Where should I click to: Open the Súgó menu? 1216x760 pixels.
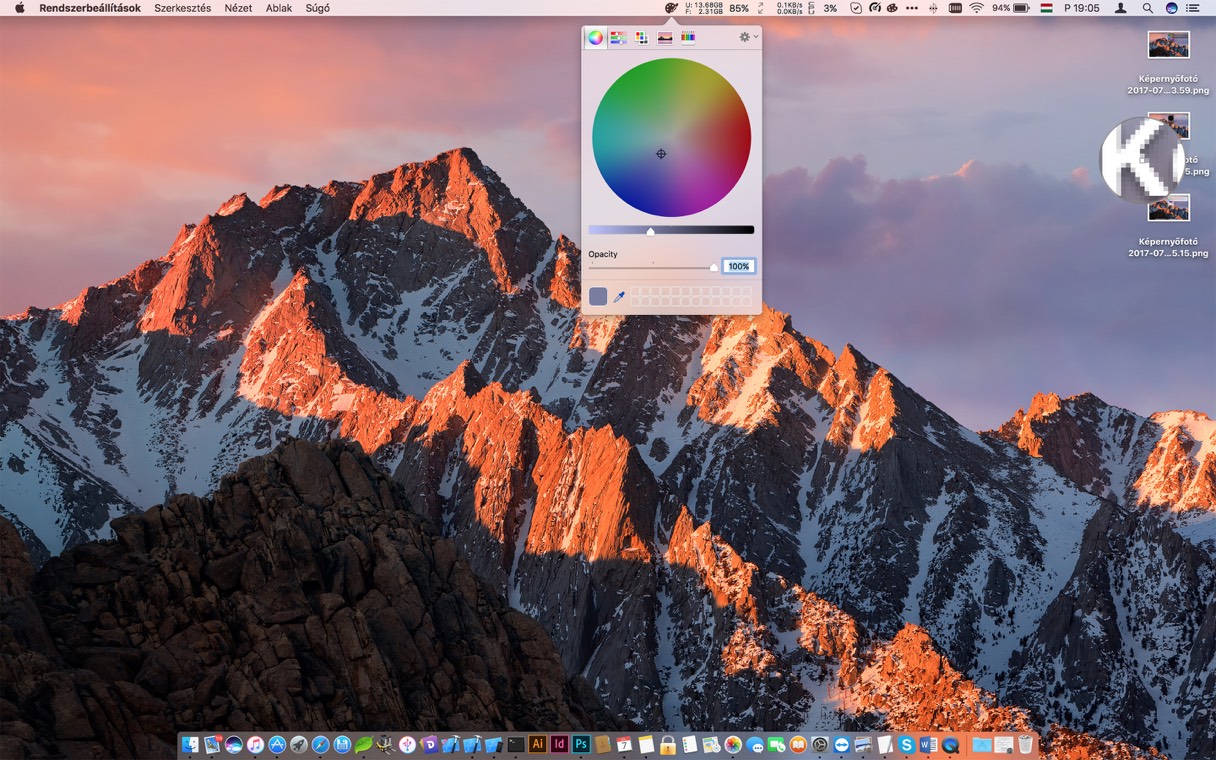click(x=317, y=8)
